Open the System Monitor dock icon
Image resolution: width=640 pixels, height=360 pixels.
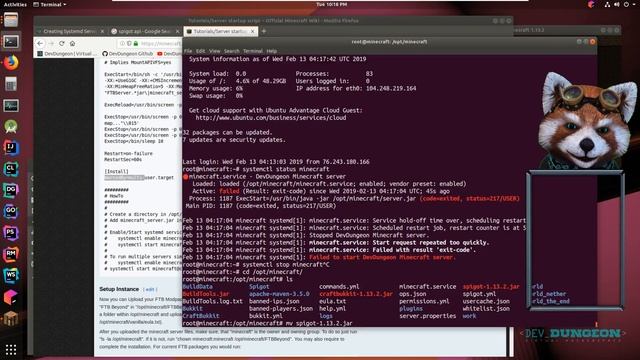(11, 105)
